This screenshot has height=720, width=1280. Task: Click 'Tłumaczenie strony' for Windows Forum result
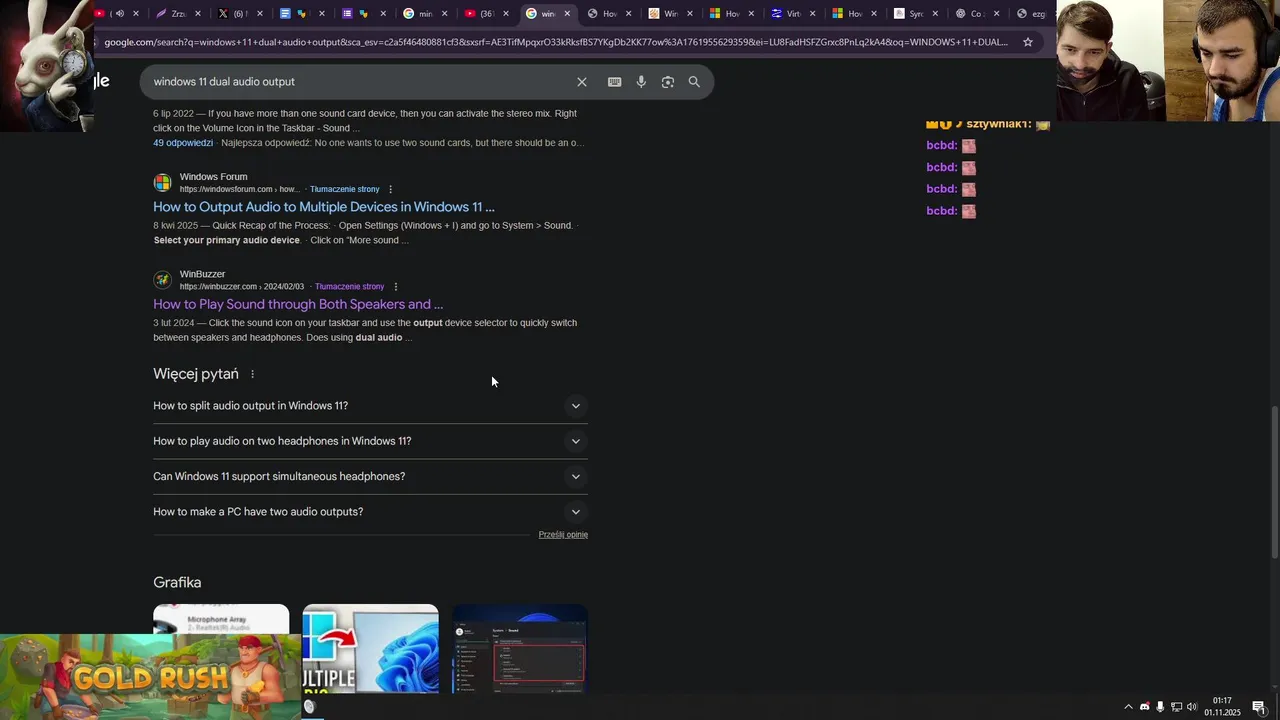pos(344,189)
